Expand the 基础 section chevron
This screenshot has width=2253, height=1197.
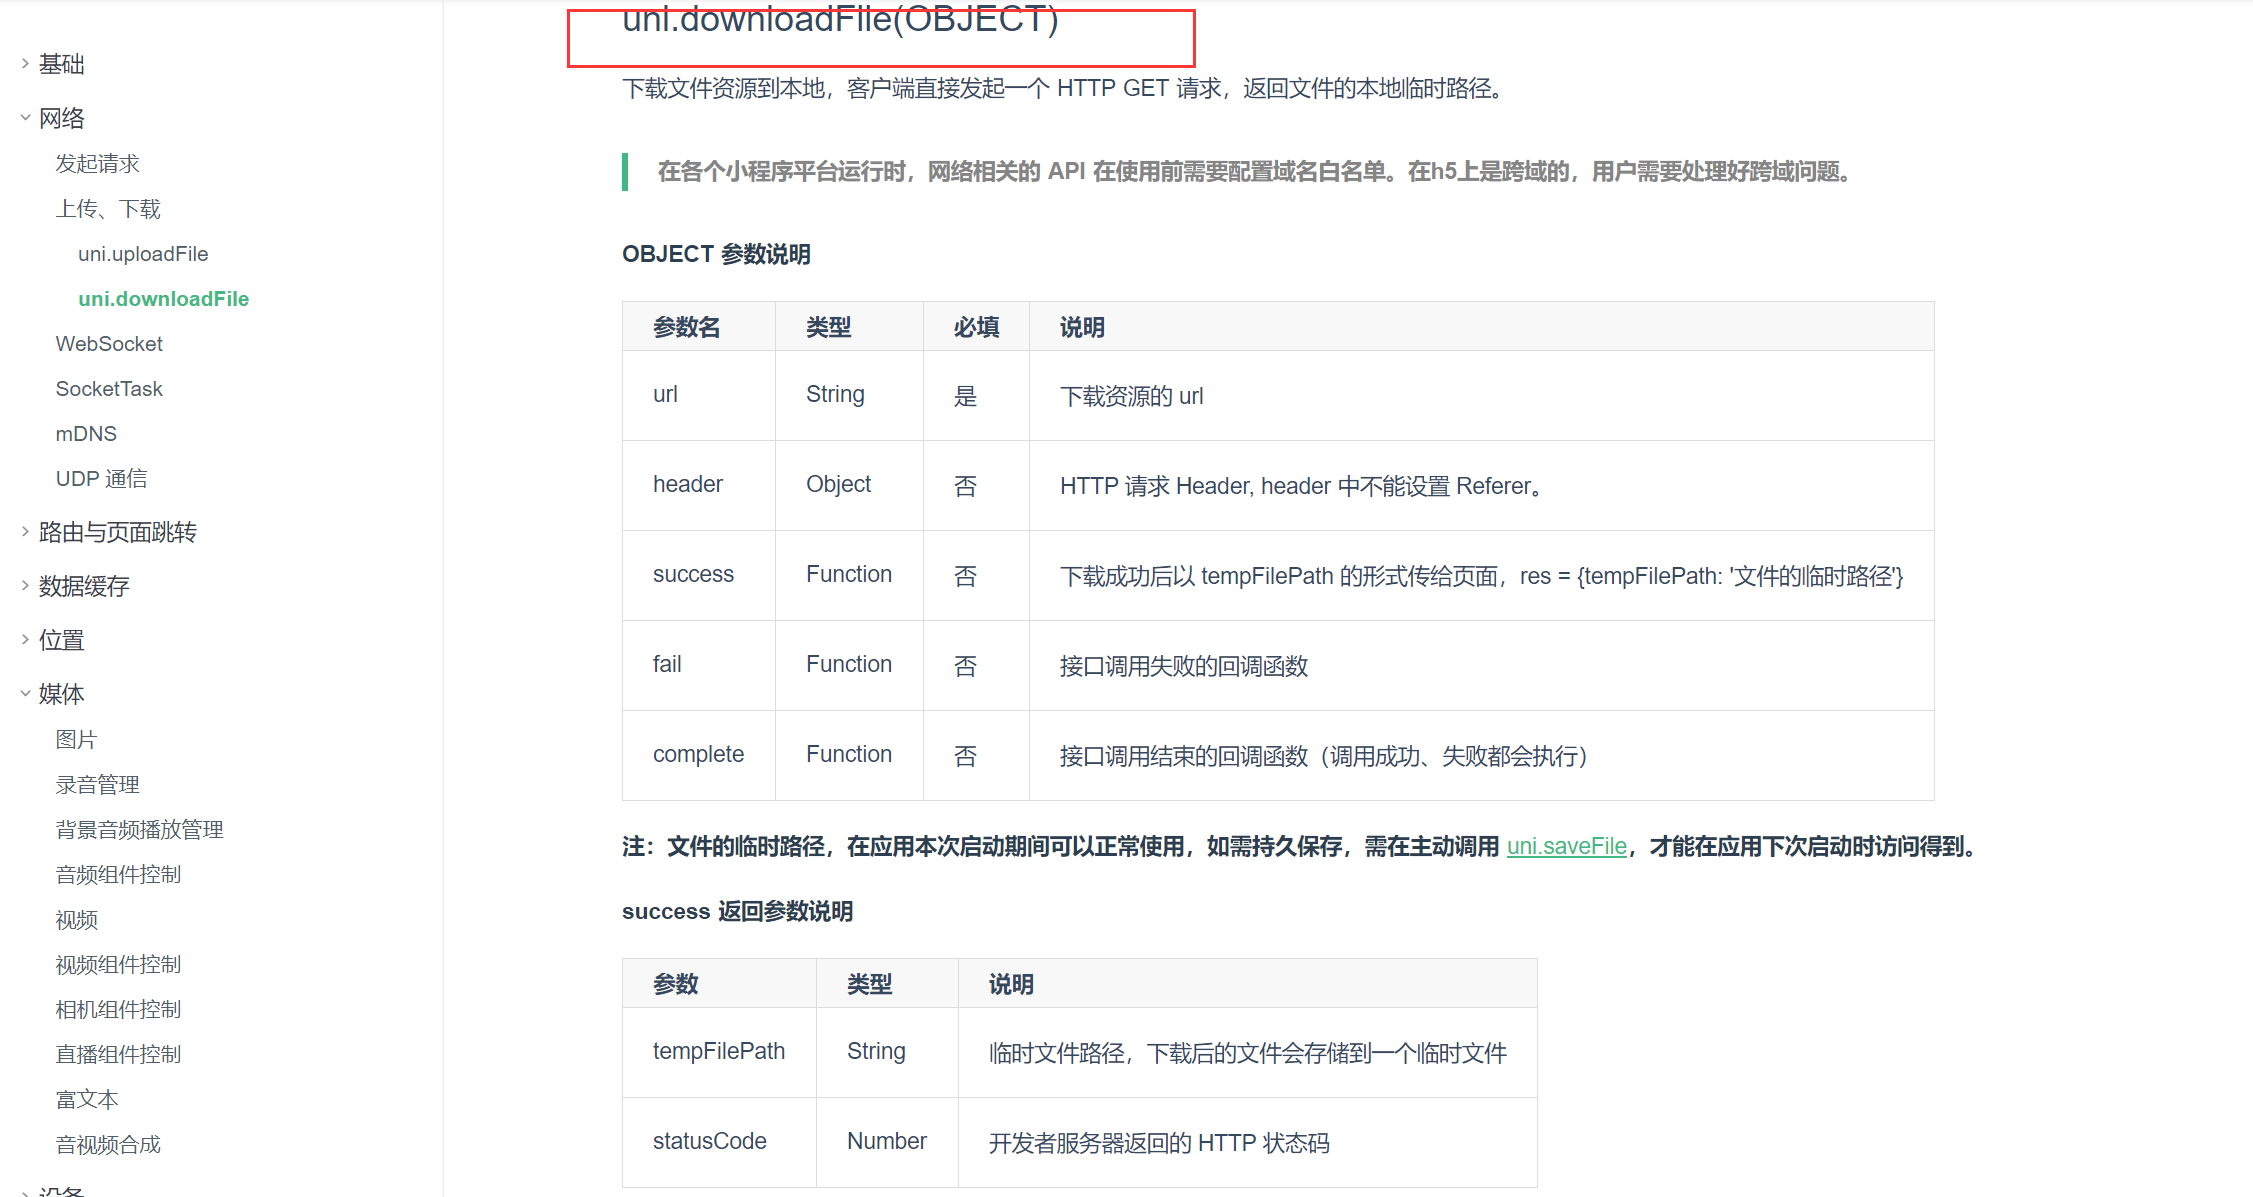[25, 64]
